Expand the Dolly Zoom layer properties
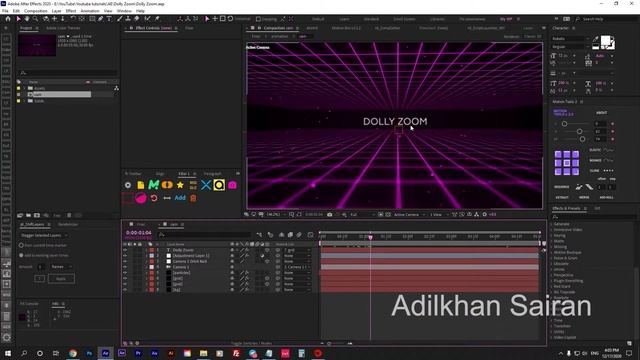The image size is (640, 360). pos(147,250)
